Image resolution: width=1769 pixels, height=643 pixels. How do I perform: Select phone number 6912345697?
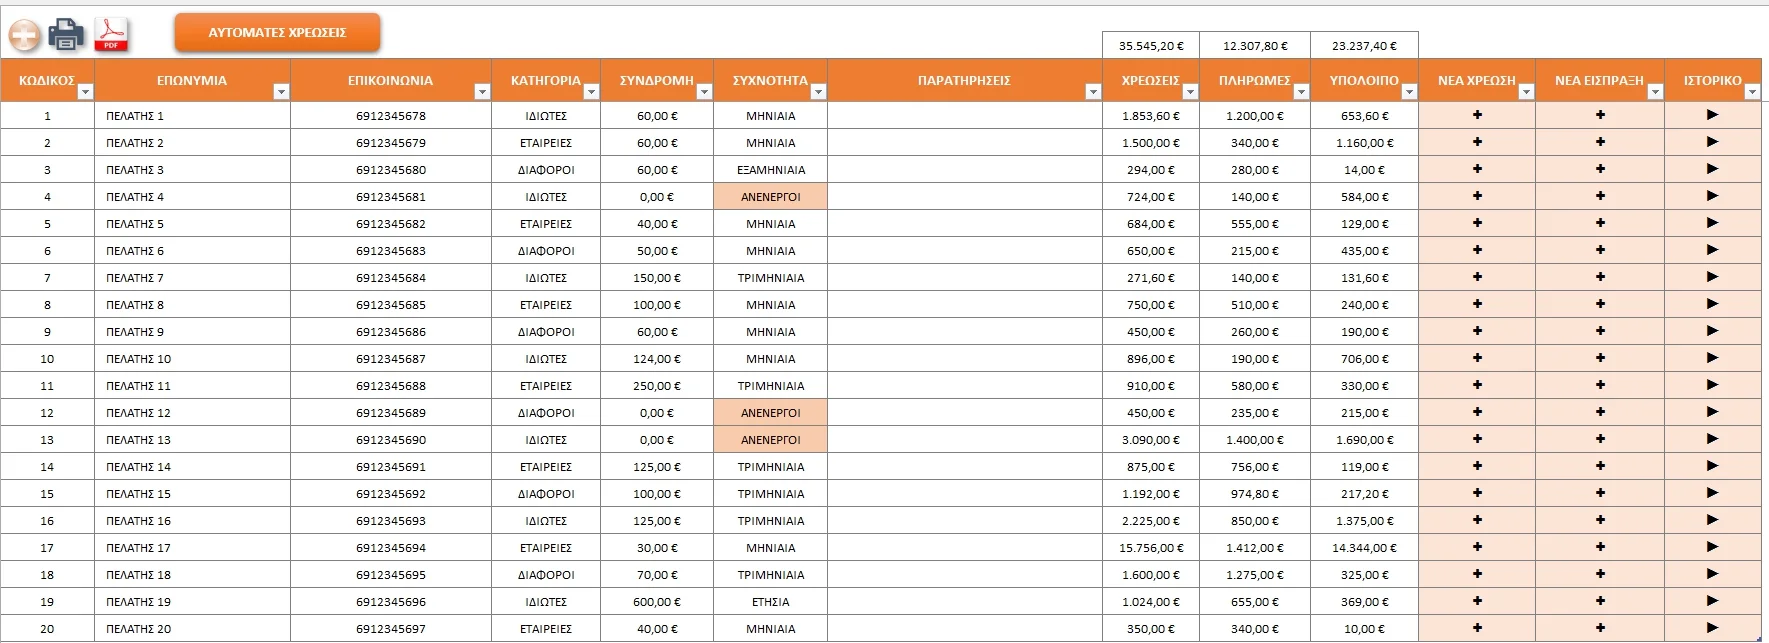pos(391,629)
